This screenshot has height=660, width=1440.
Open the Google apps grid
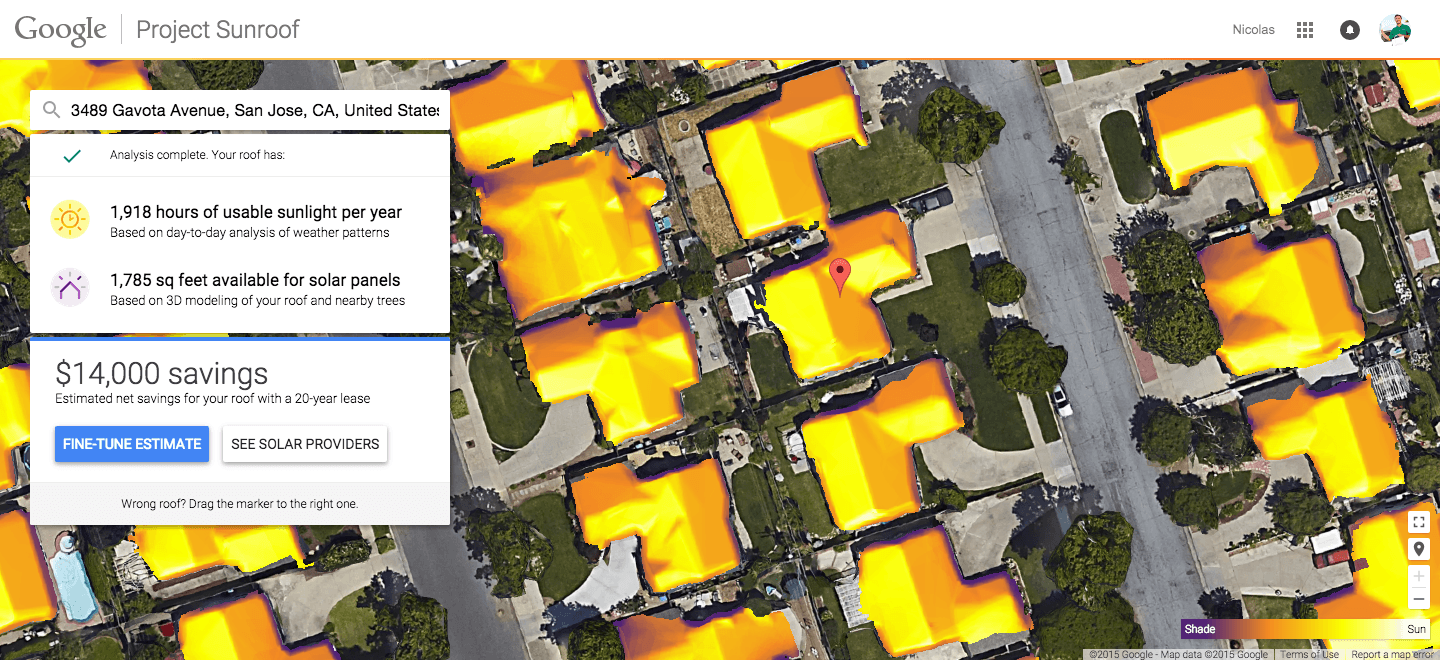[x=1304, y=30]
